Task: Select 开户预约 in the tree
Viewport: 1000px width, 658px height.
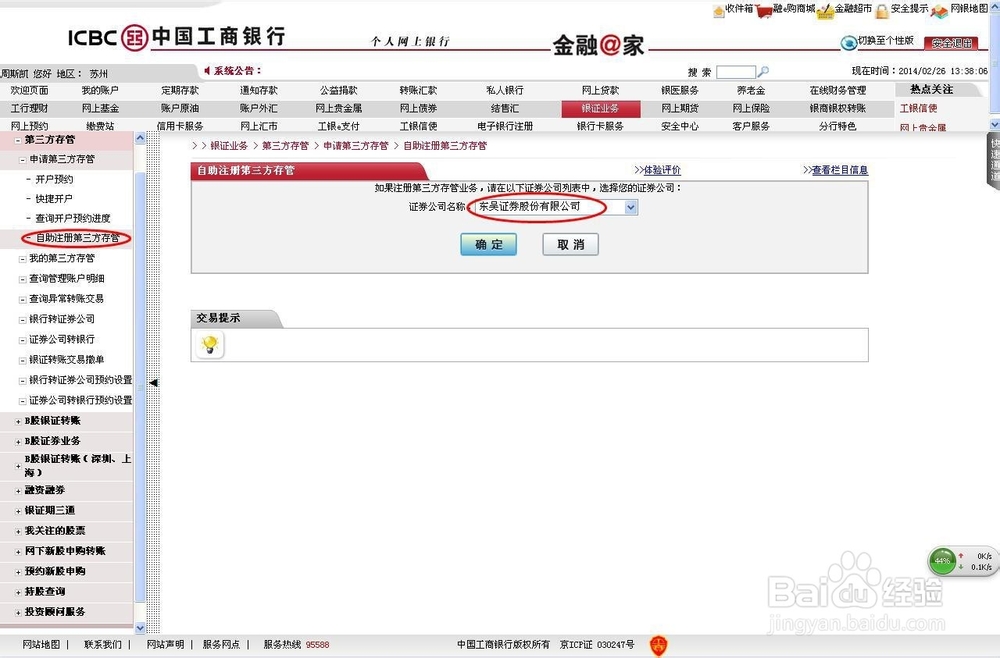Action: tap(54, 179)
